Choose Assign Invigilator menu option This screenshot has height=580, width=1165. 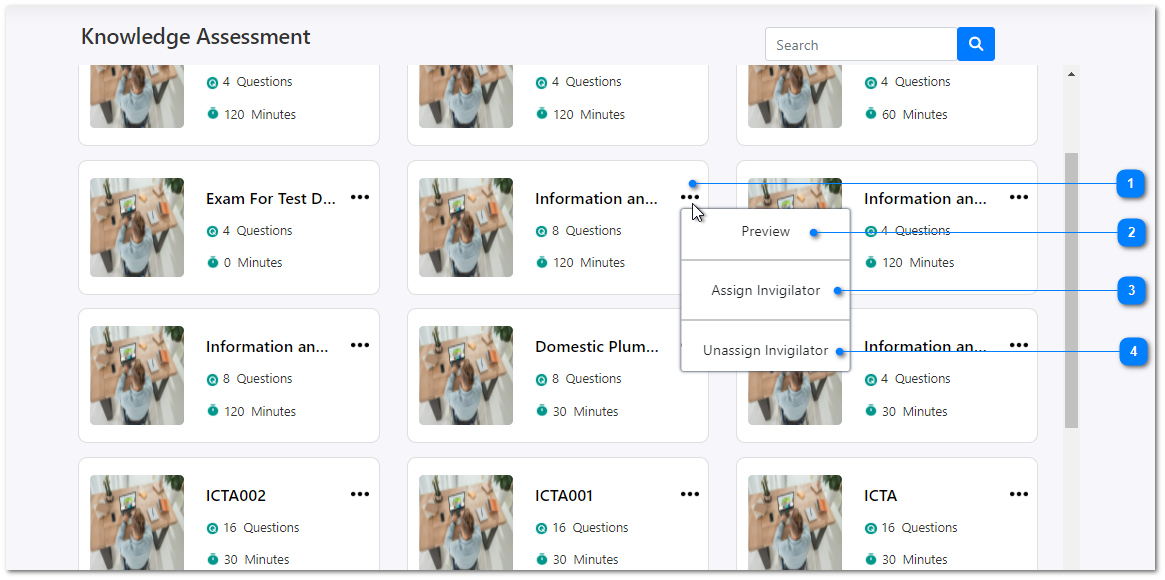pos(765,291)
